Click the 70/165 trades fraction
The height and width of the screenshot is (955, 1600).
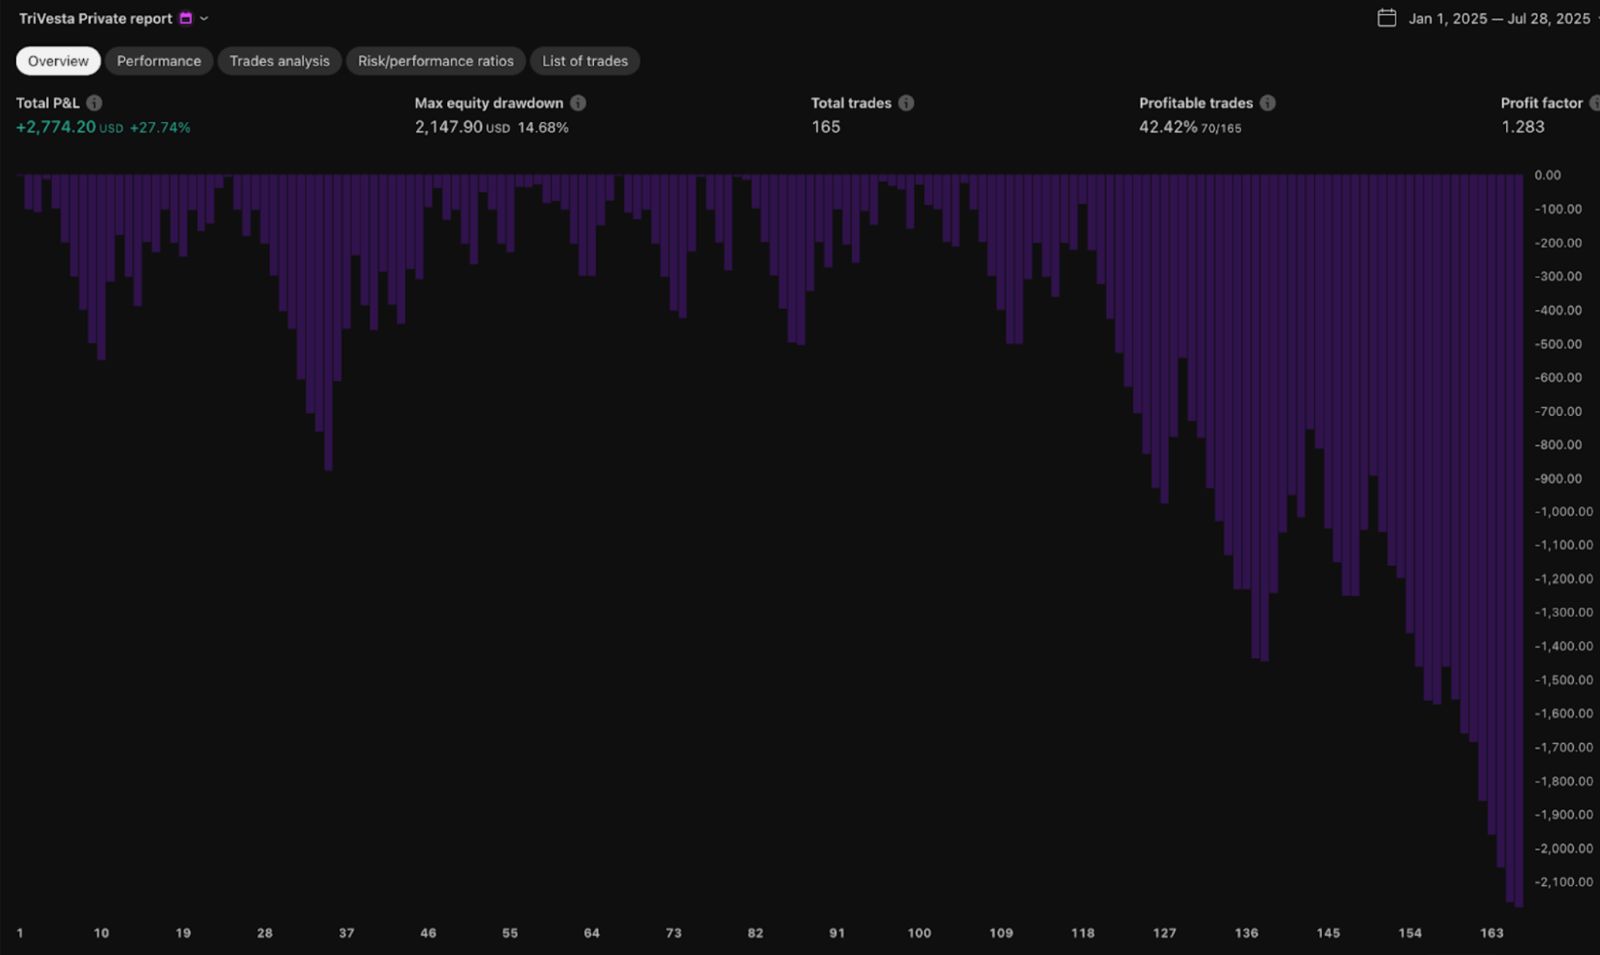click(1221, 128)
